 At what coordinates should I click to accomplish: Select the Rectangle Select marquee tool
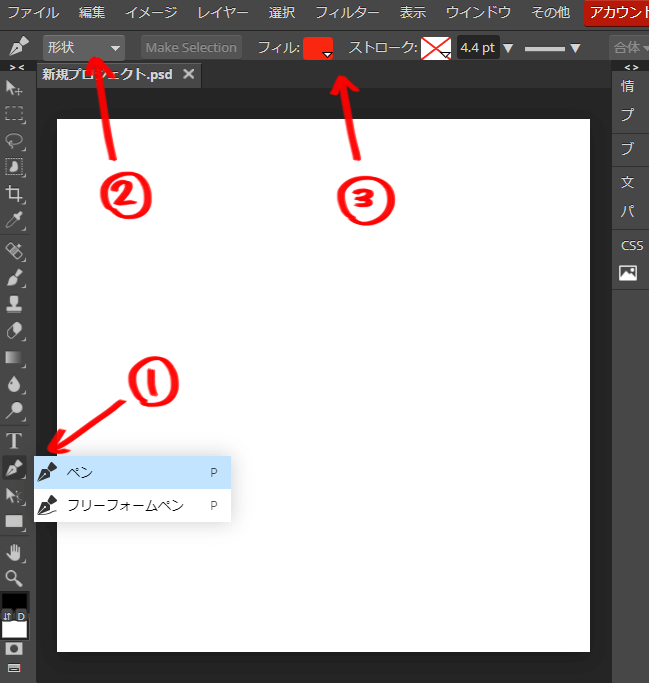pyautogui.click(x=14, y=114)
